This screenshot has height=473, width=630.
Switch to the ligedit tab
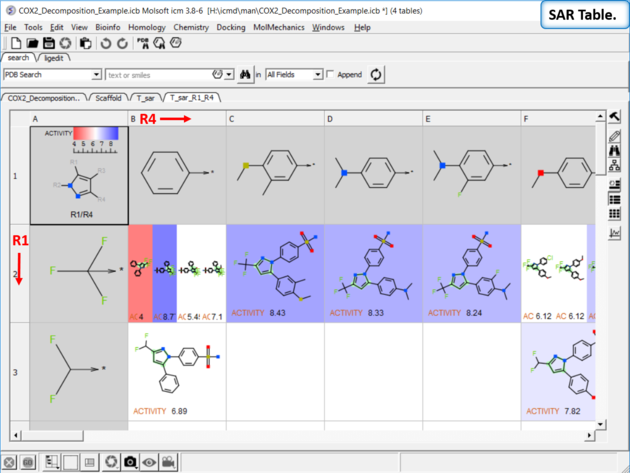[55, 58]
